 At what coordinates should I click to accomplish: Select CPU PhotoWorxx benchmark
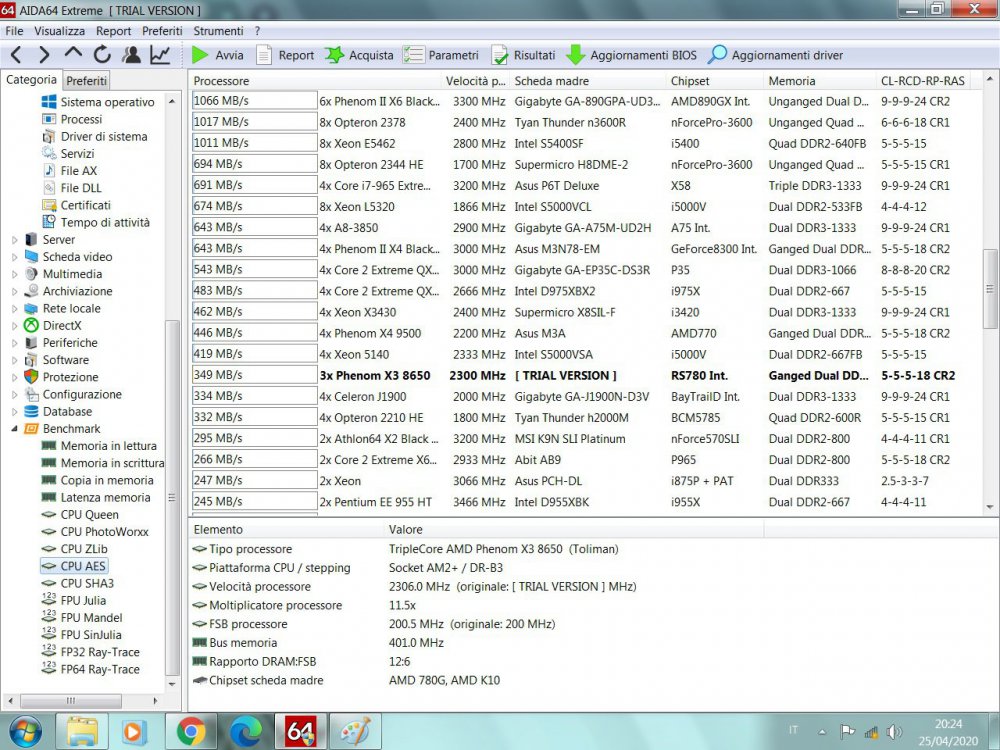[104, 532]
